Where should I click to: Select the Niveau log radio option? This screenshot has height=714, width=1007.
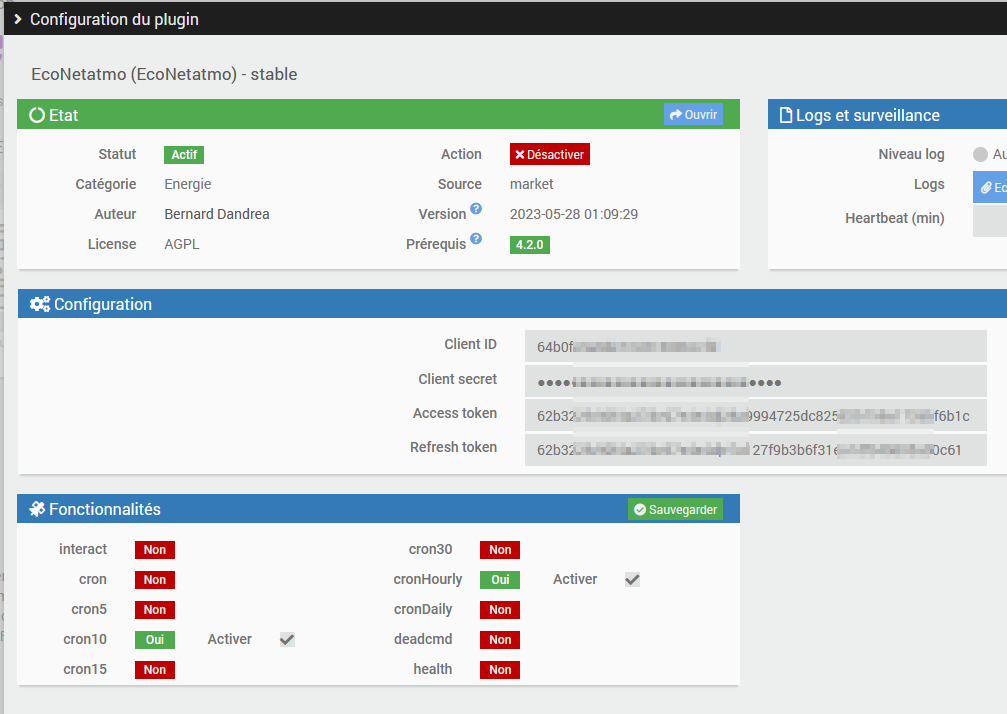[980, 155]
